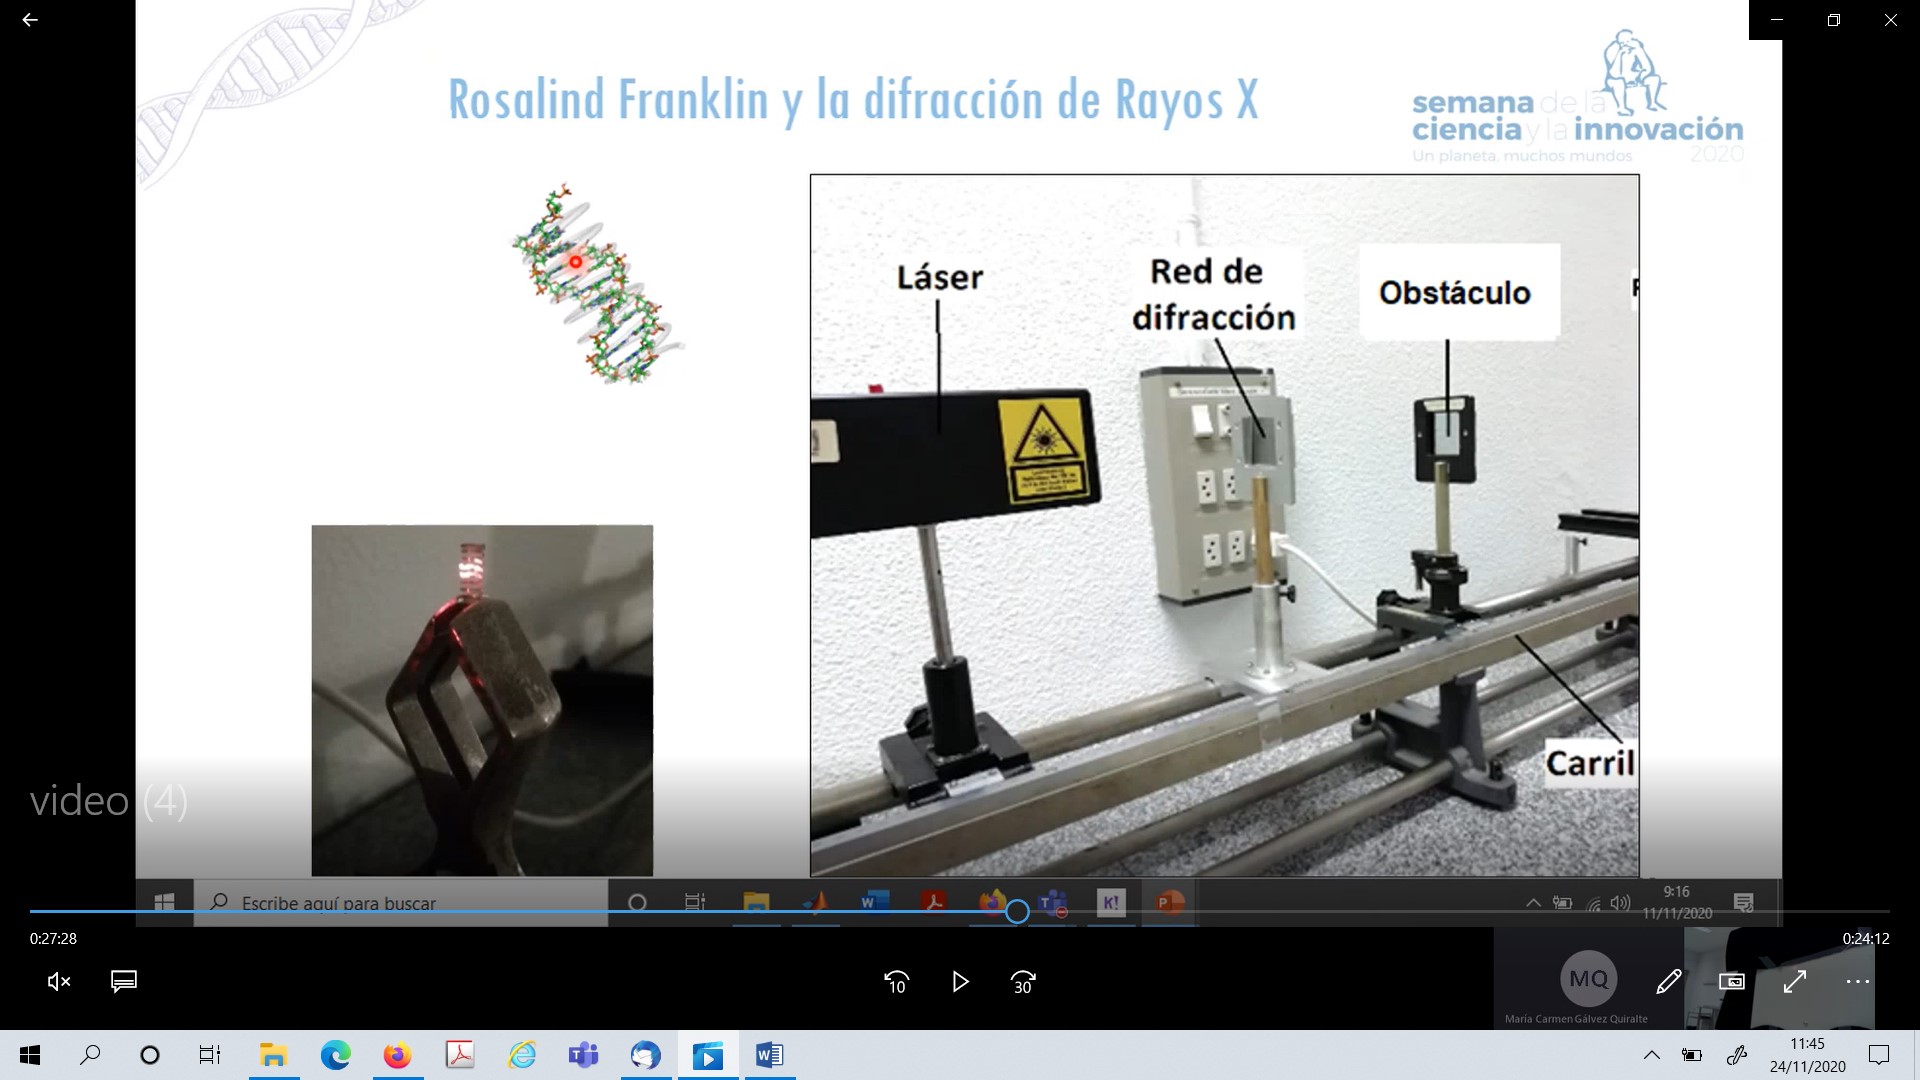Open Firefox from the taskbar
Viewport: 1920px width, 1080px height.
click(x=397, y=1055)
